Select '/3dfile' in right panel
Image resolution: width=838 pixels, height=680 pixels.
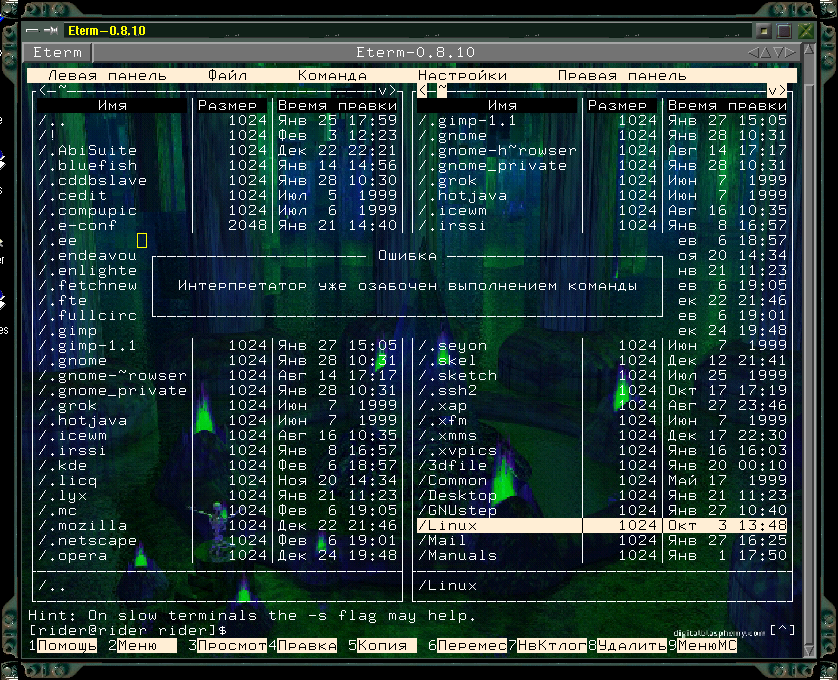click(x=602, y=466)
